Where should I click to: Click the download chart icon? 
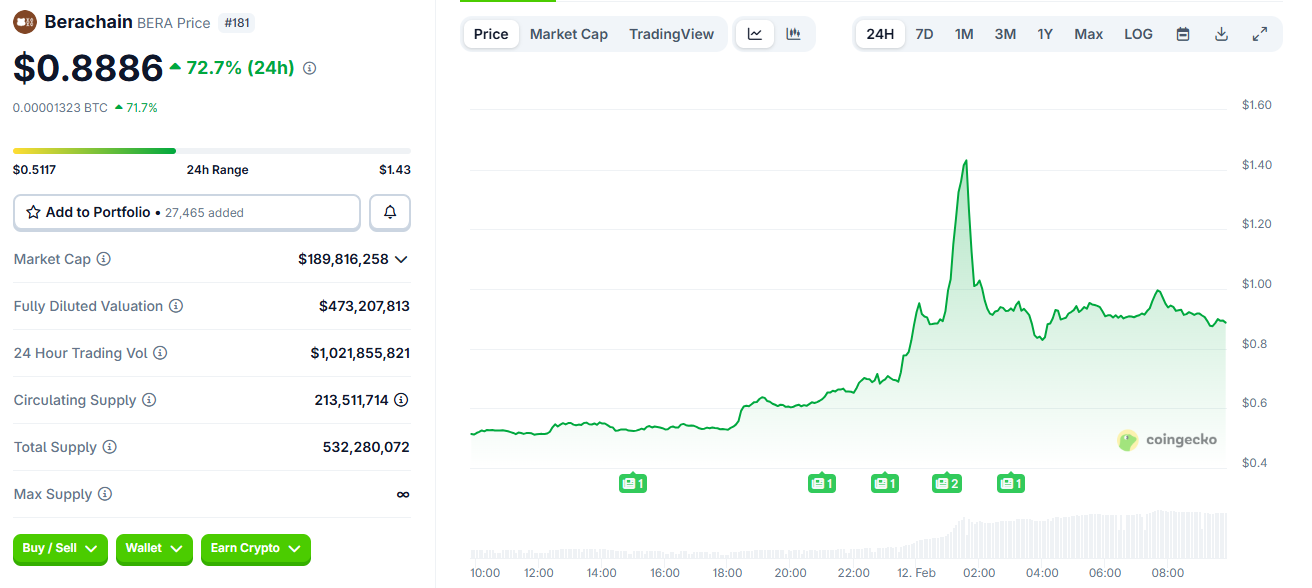(x=1221, y=33)
